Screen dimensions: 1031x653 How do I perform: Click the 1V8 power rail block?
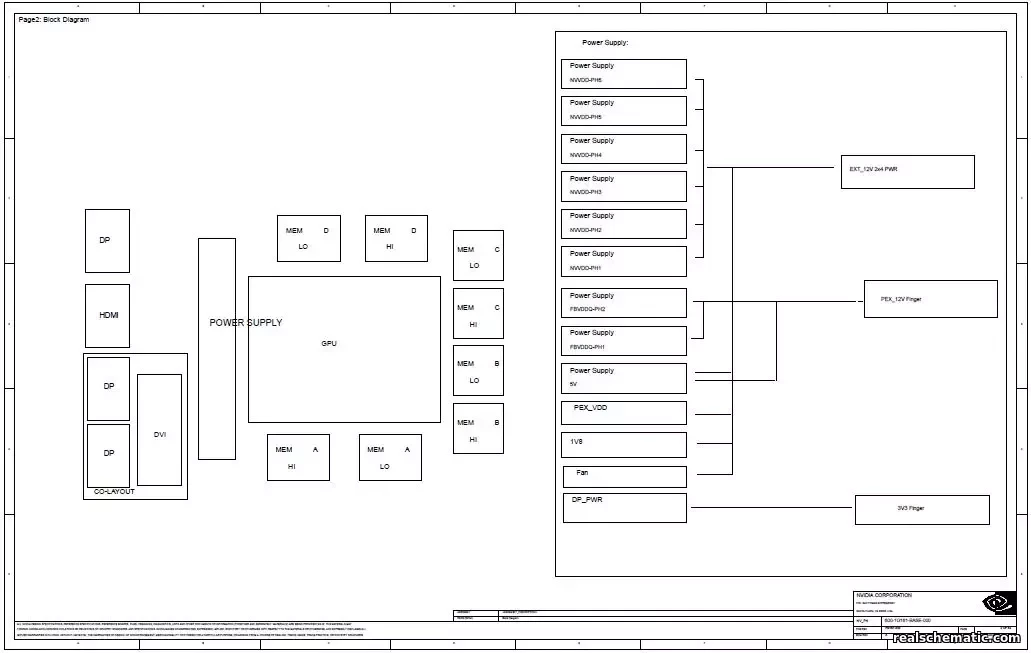point(623,444)
